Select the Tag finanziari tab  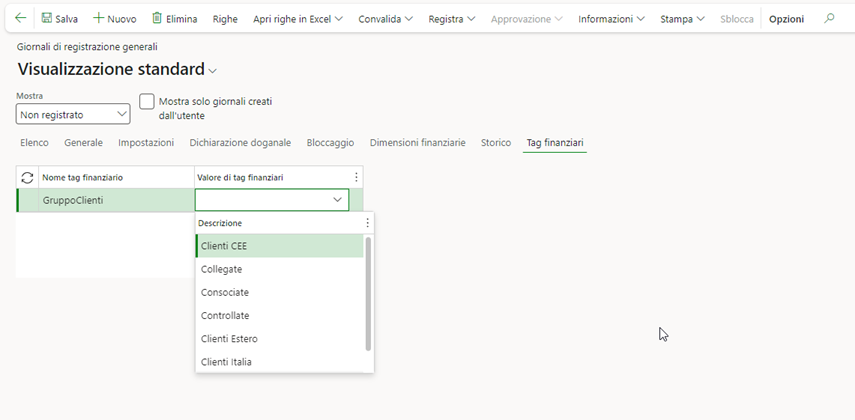coord(555,142)
